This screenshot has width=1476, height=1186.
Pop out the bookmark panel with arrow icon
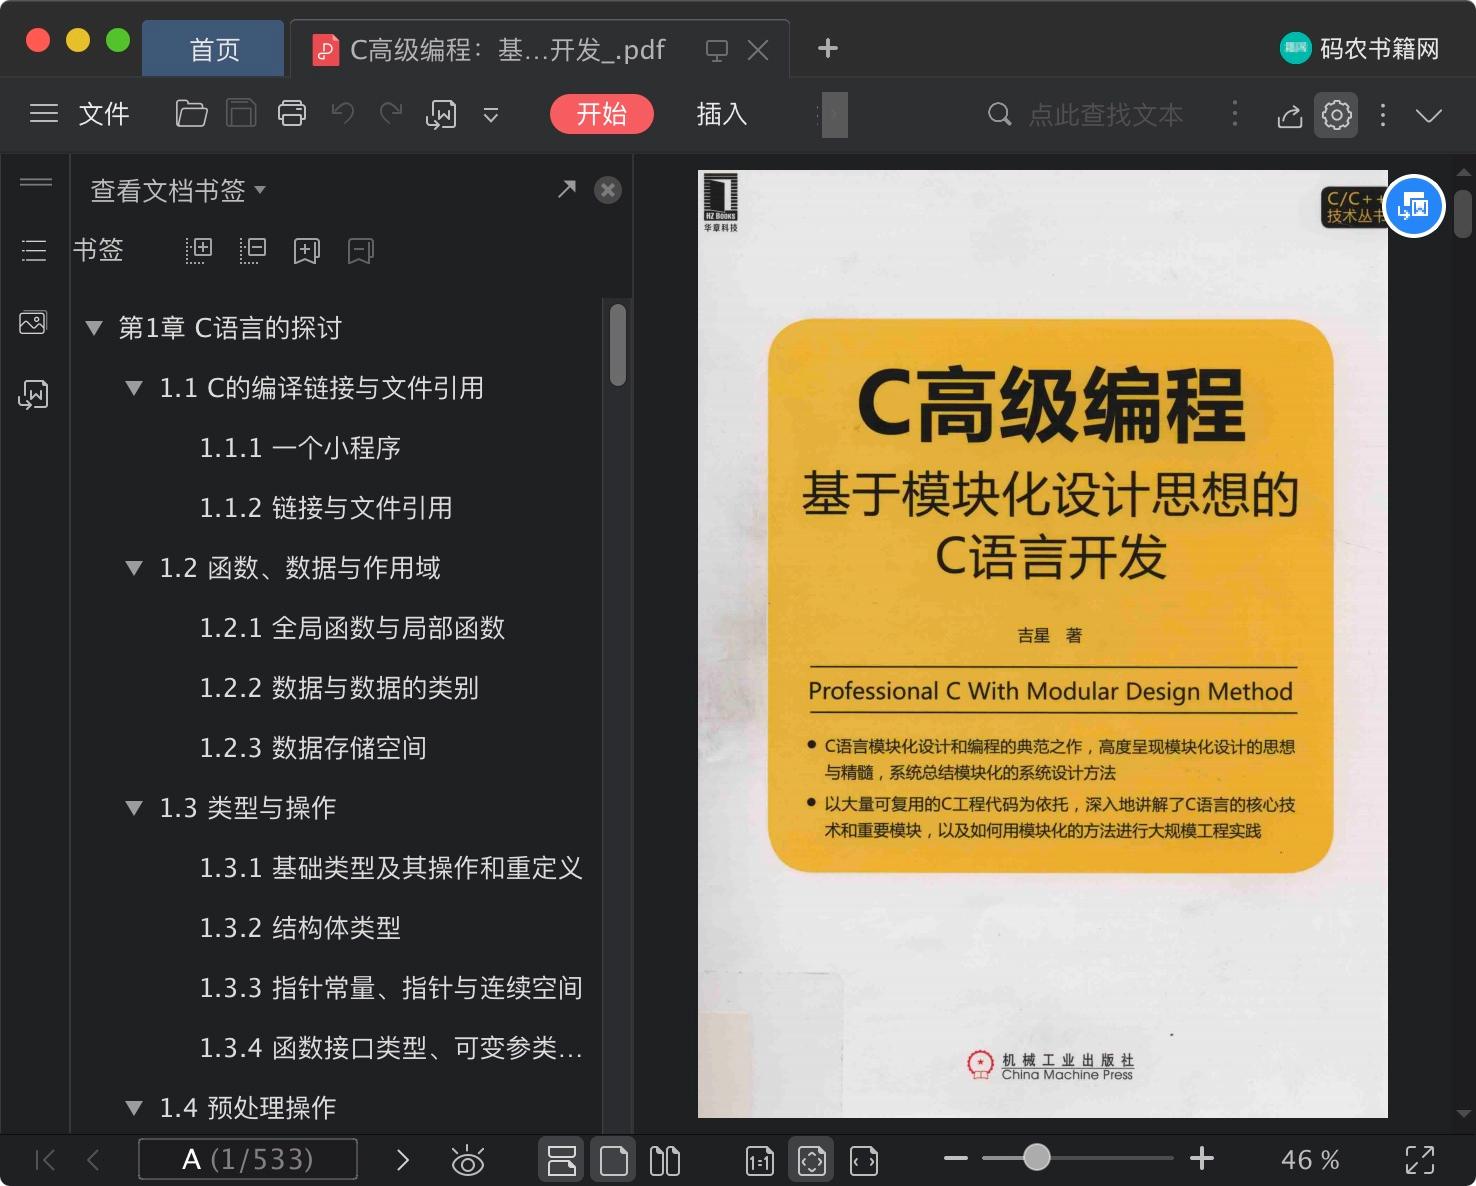click(x=567, y=189)
